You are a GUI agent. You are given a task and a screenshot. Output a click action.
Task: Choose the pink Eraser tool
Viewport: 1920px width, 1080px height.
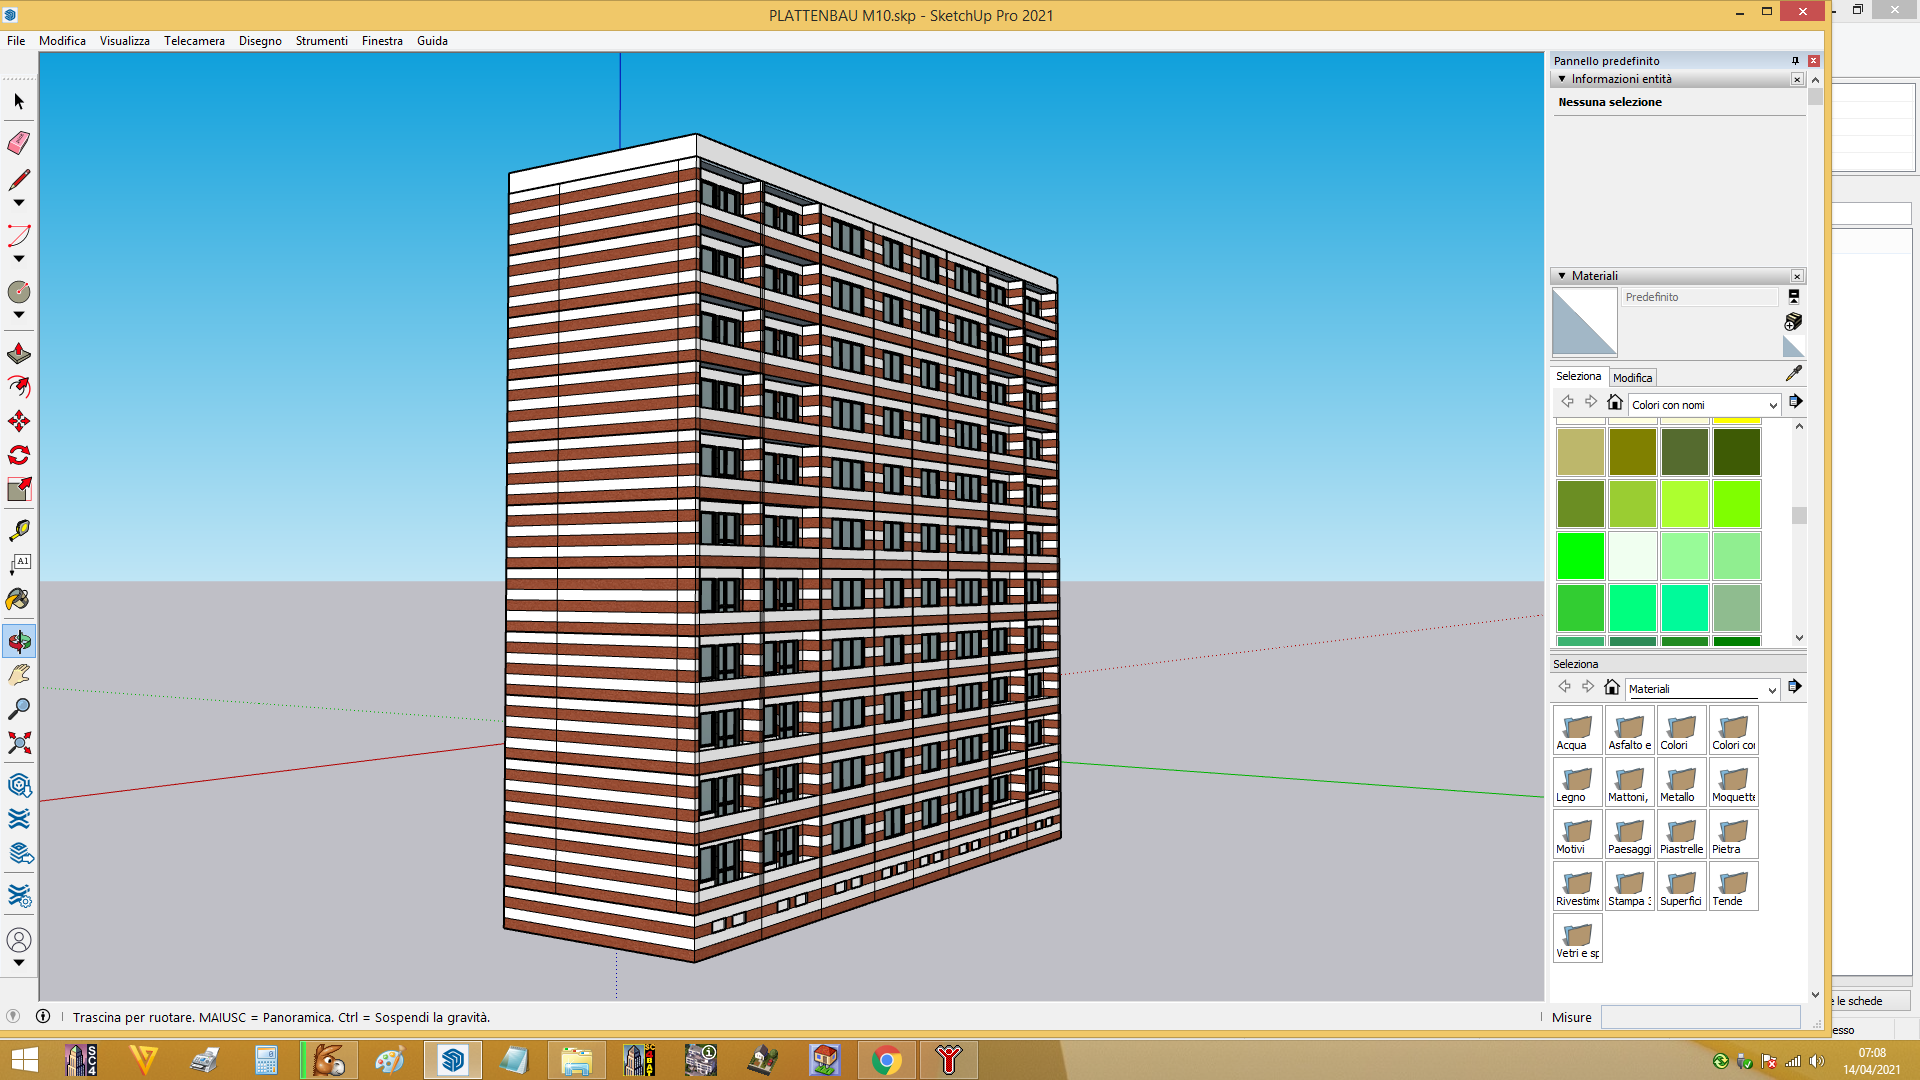point(19,143)
